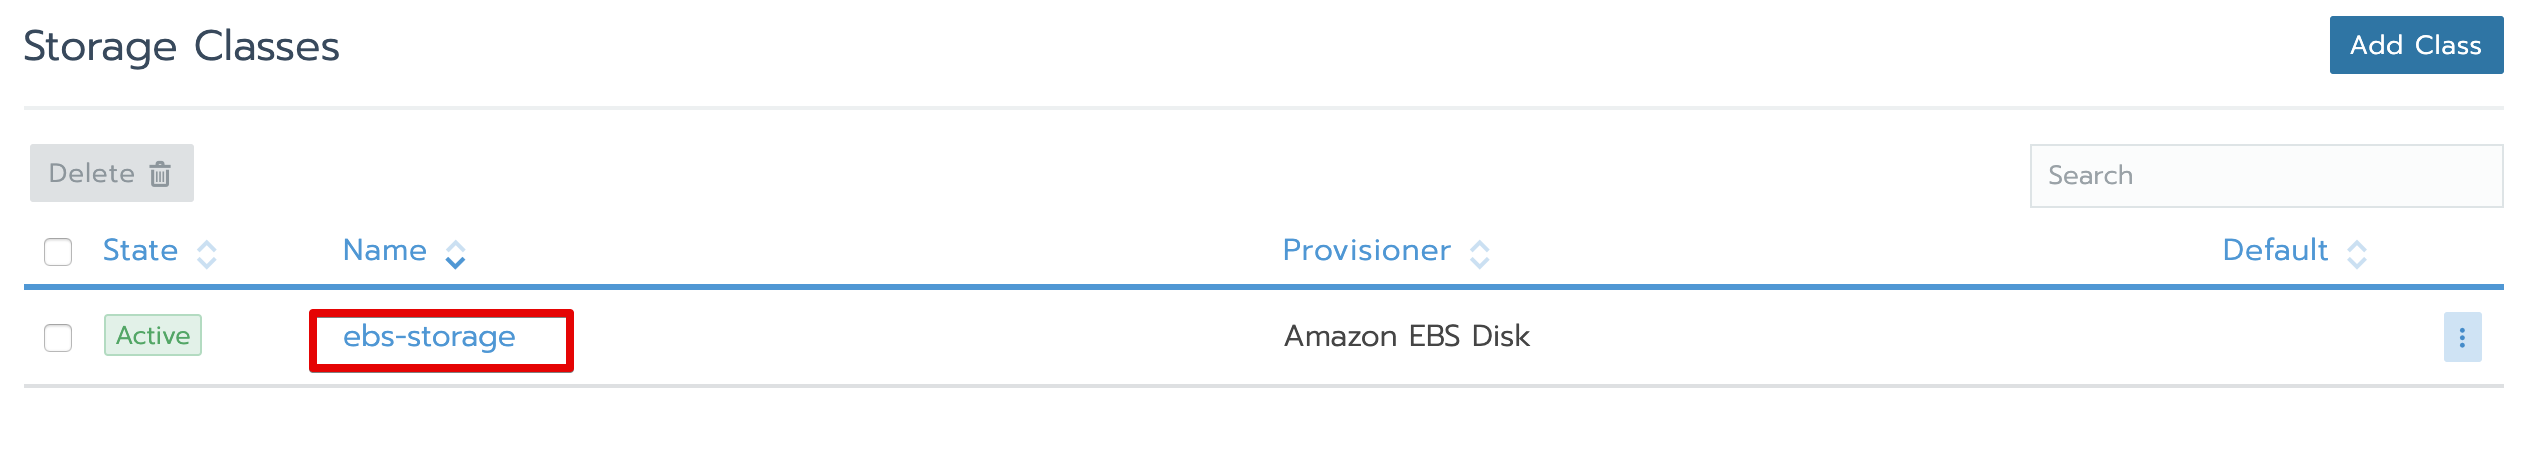Click the Storage Classes page heading
Viewport: 2530px width, 452px height.
click(181, 46)
